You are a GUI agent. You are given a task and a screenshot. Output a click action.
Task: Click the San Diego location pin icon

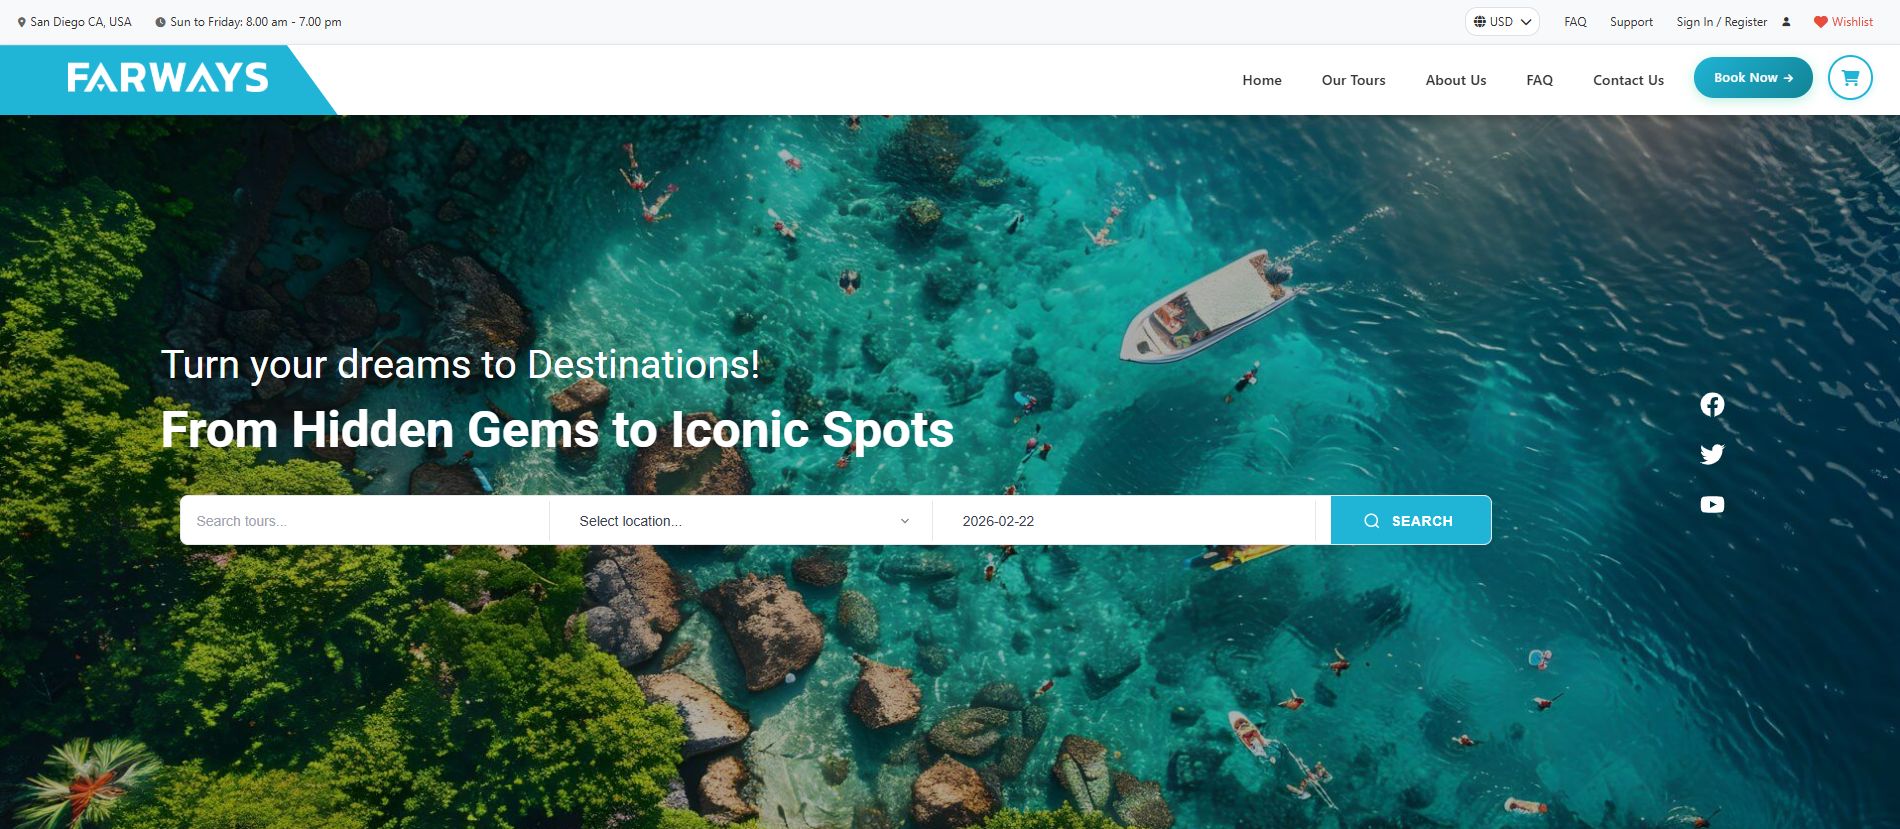[22, 22]
